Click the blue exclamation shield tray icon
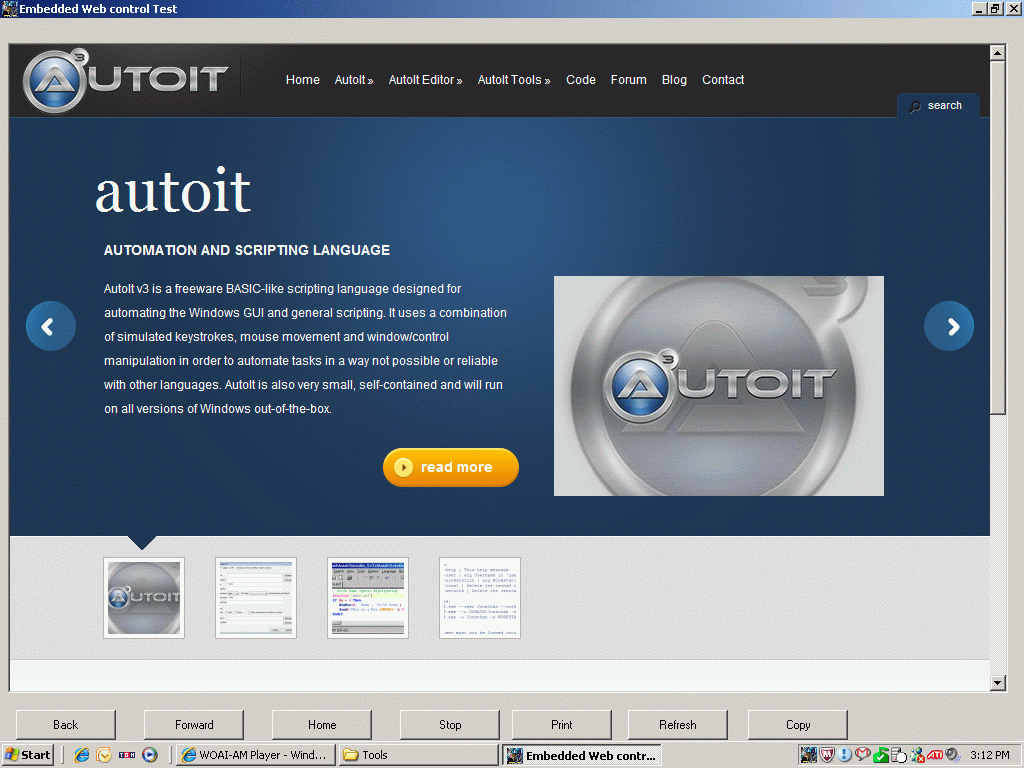1024x768 pixels. tap(845, 755)
